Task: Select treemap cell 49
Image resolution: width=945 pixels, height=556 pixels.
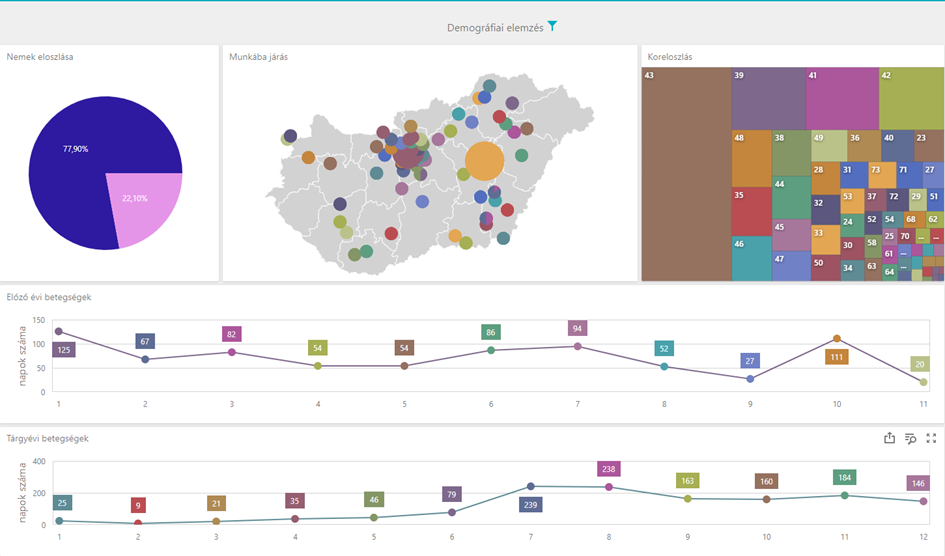Action: pyautogui.click(x=829, y=146)
